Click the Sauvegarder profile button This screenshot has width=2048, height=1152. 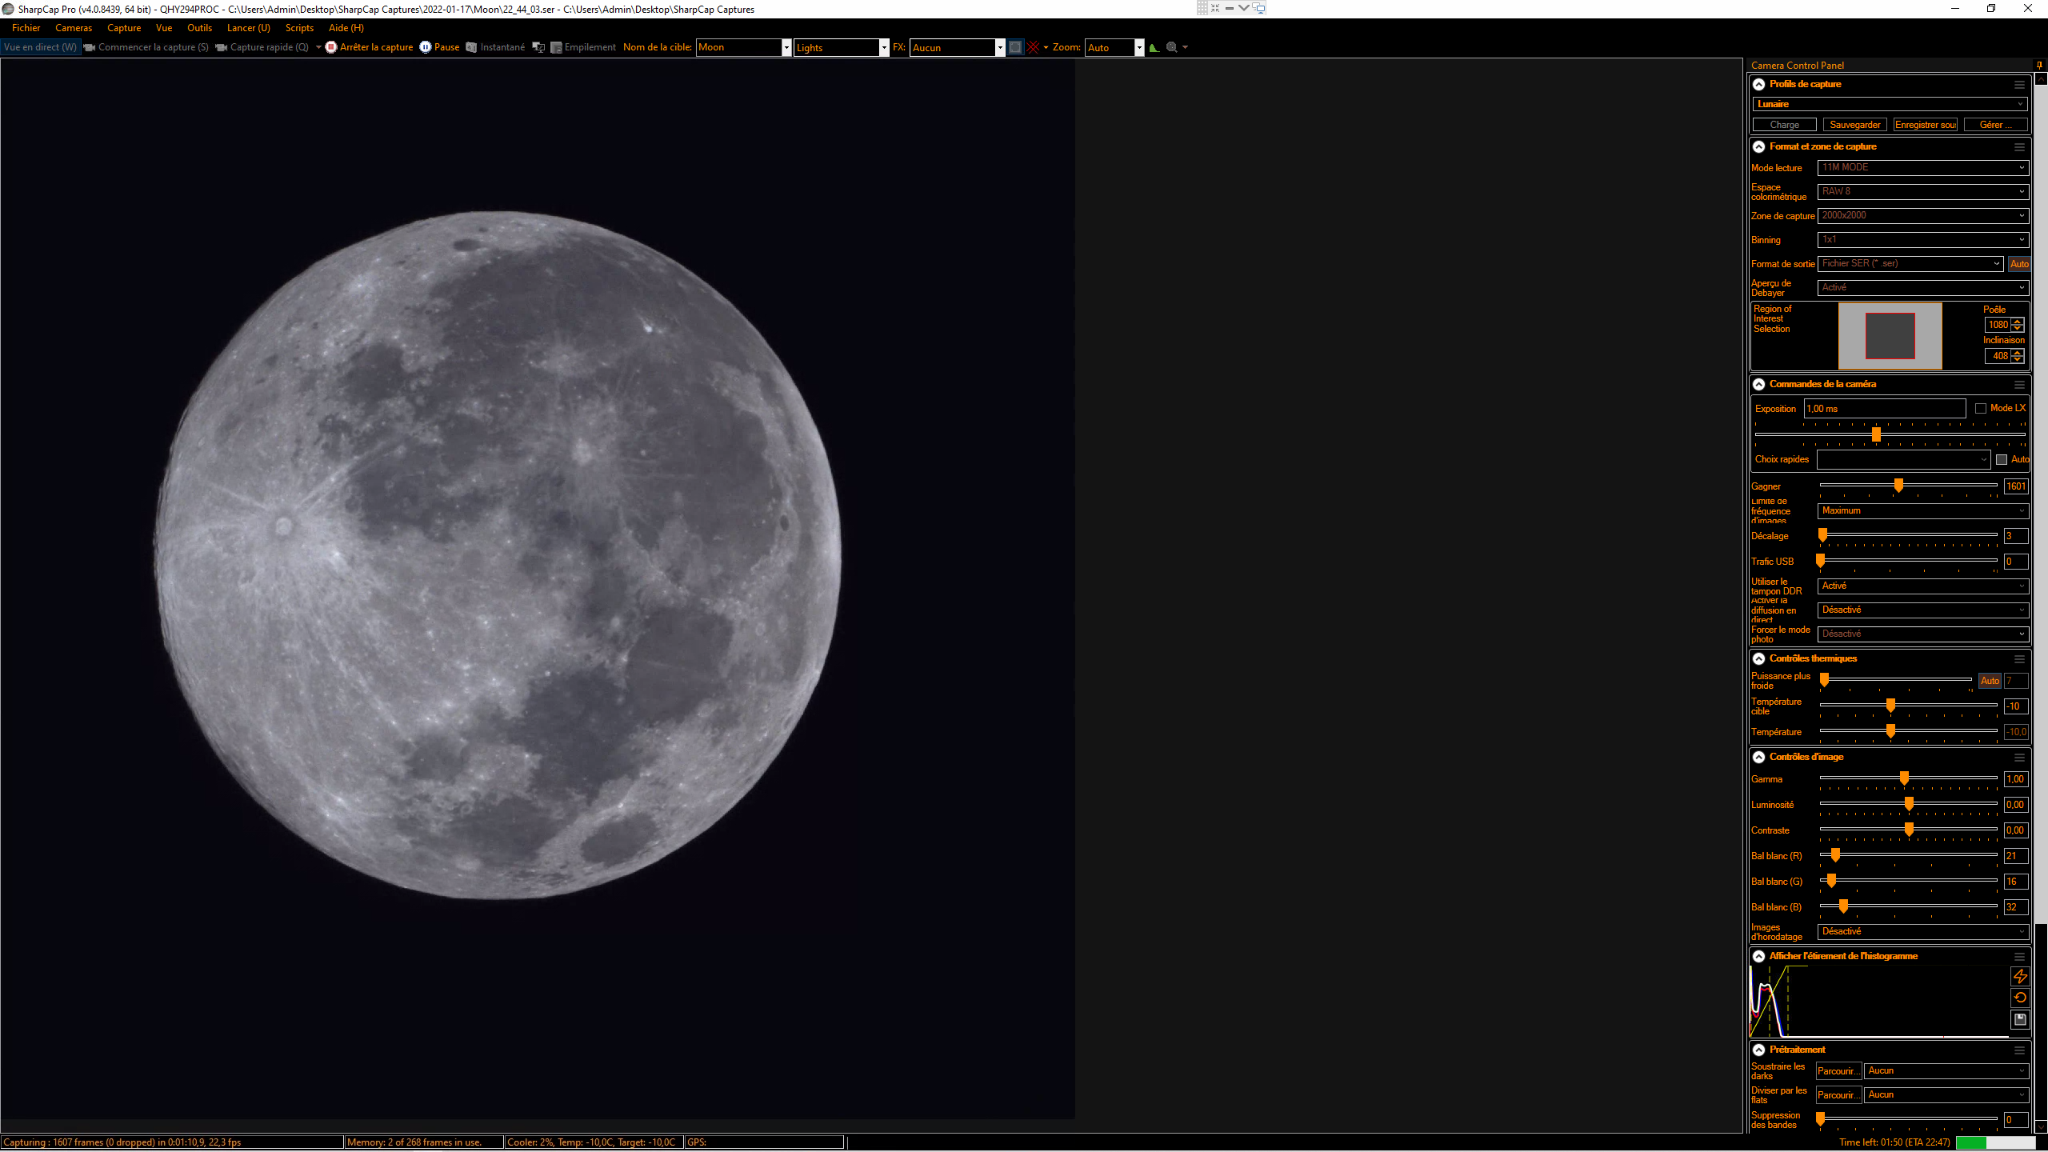point(1855,125)
